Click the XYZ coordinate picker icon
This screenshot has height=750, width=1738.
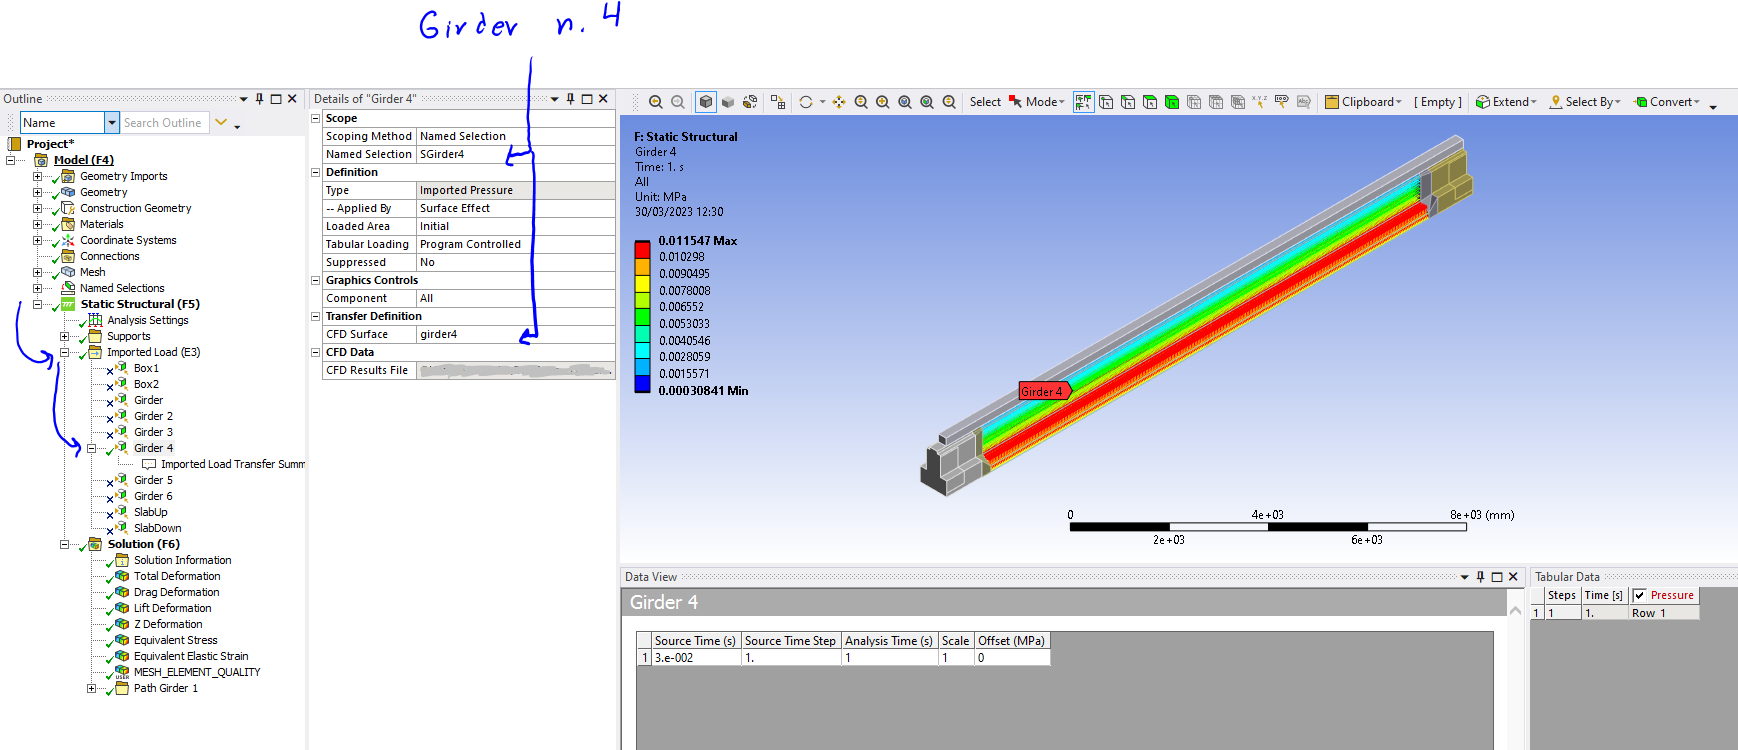pos(1260,102)
